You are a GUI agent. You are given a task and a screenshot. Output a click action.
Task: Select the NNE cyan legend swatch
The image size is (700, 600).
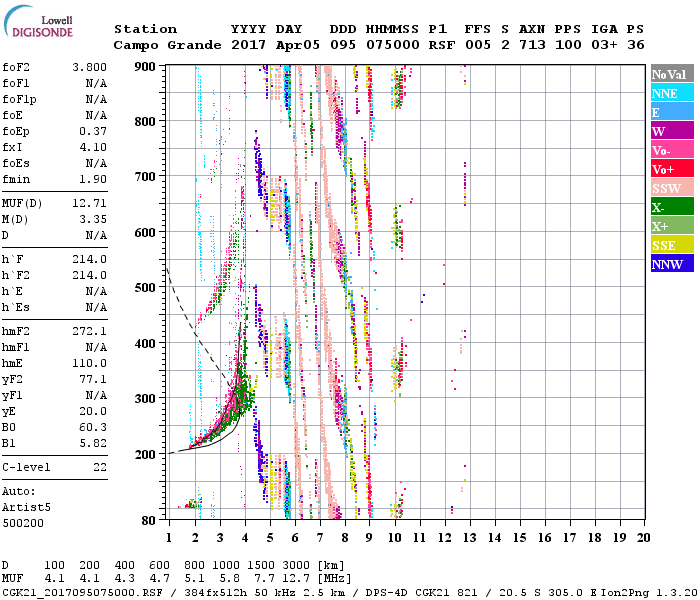[x=671, y=93]
